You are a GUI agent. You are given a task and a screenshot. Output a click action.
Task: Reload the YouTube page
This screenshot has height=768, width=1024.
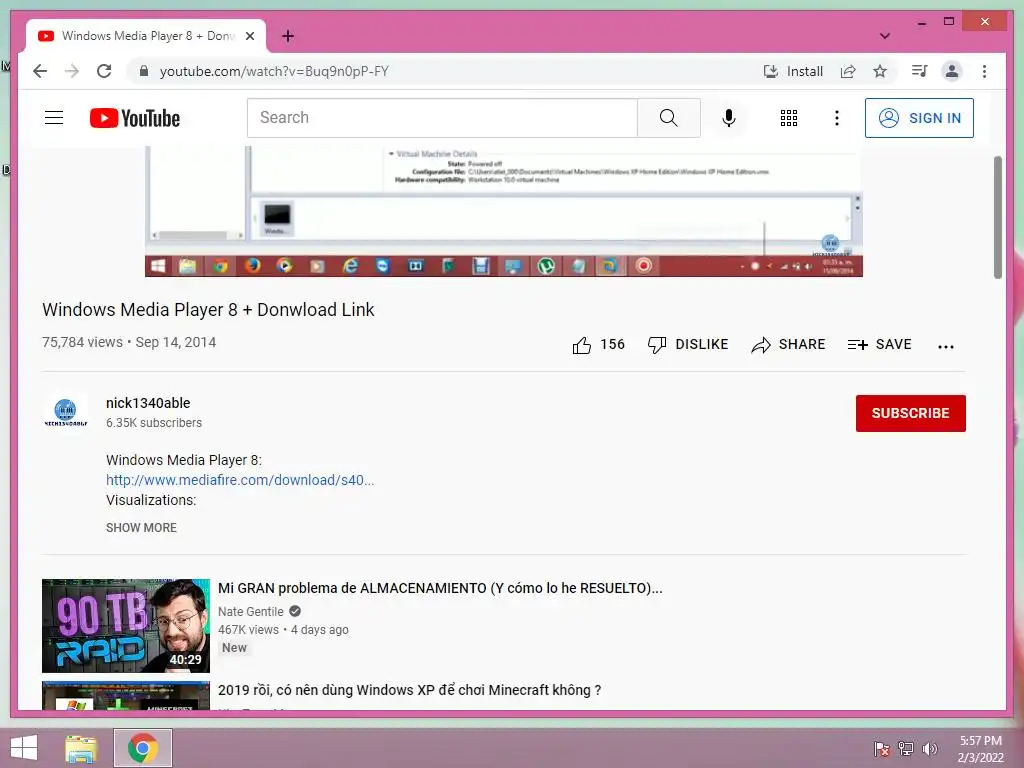(x=104, y=71)
